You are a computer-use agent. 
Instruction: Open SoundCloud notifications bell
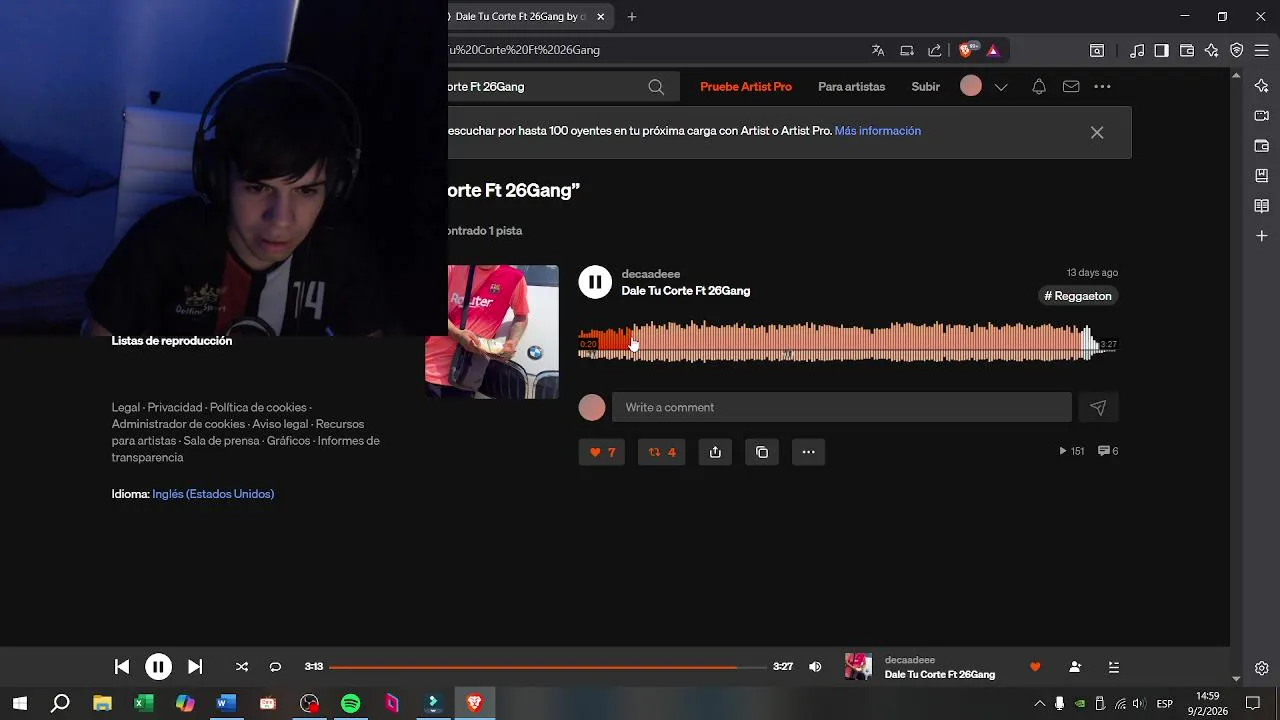tap(1039, 87)
